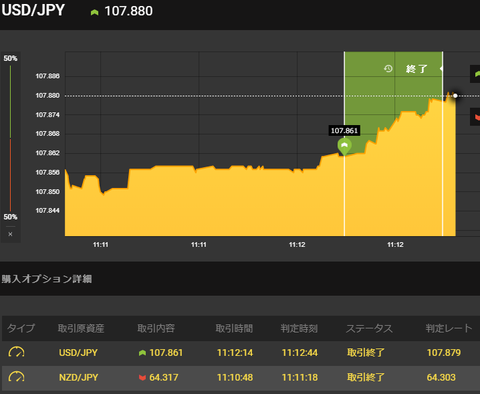Click the green entry marker pin on chart
The height and width of the screenshot is (394, 480).
pyautogui.click(x=344, y=147)
